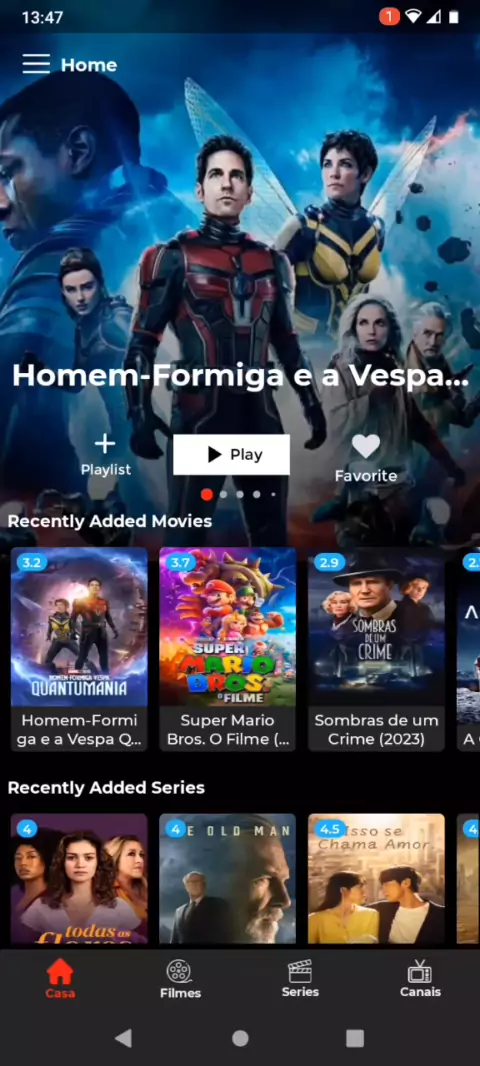
Task: Tap the Android recent apps square
Action: (355, 1038)
